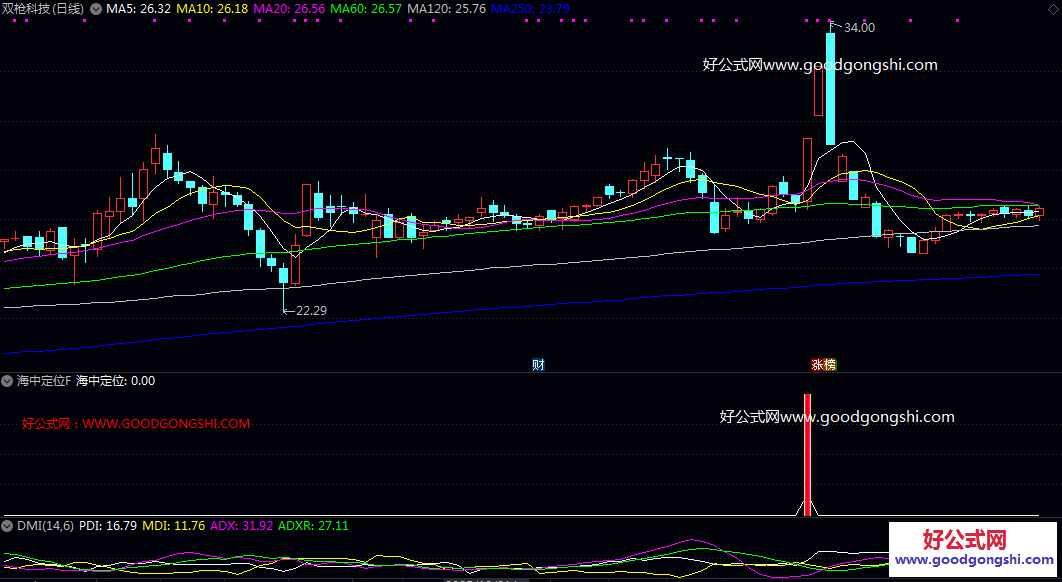Screen dimensions: 1062x582
Task: Click the MDI: 11.76 value
Action: click(x=173, y=525)
